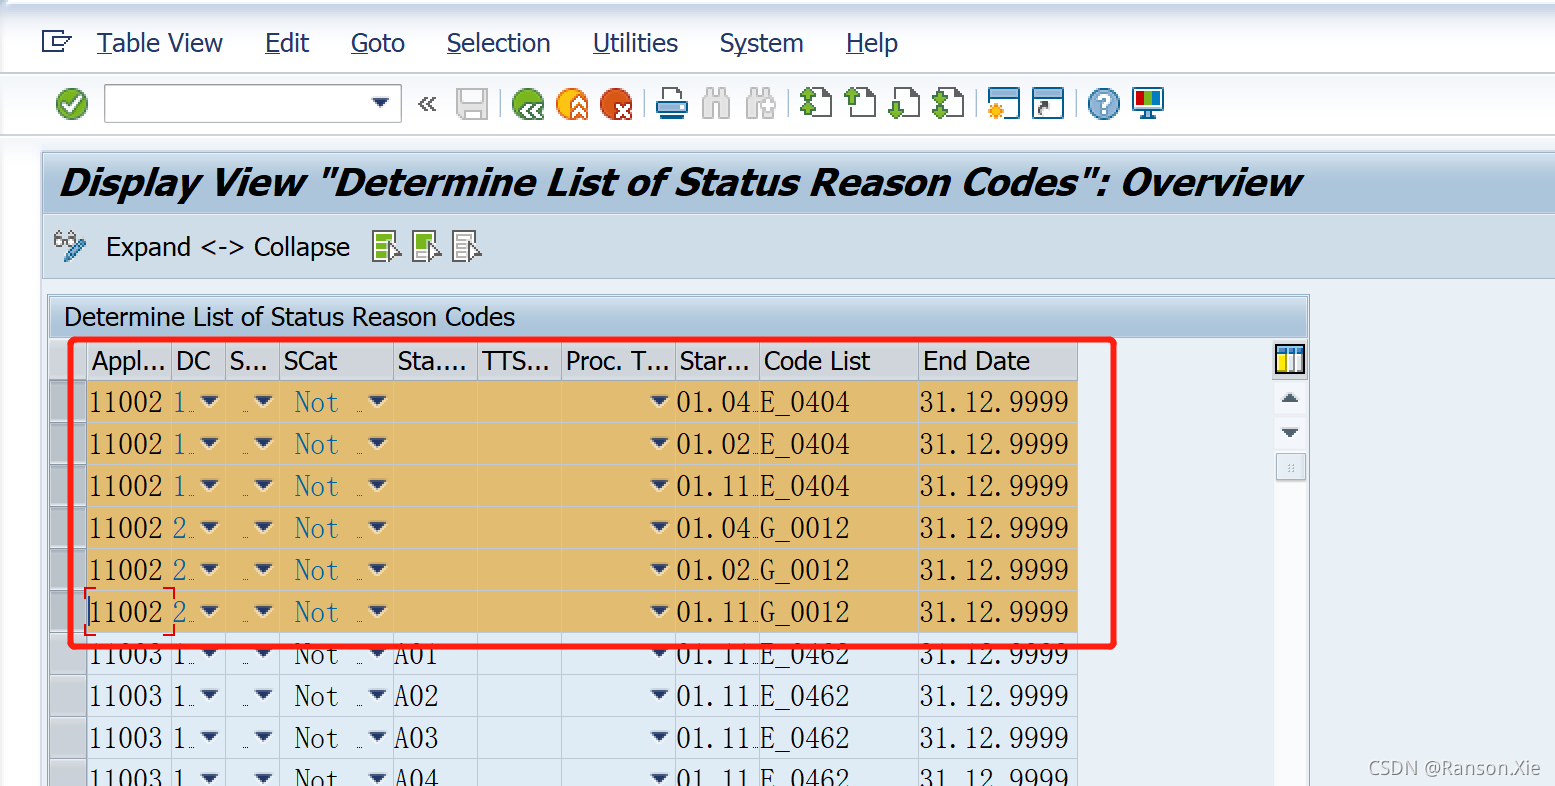Click the column configuration icon beside the table
Image resolution: width=1555 pixels, height=786 pixels.
tap(1289, 359)
